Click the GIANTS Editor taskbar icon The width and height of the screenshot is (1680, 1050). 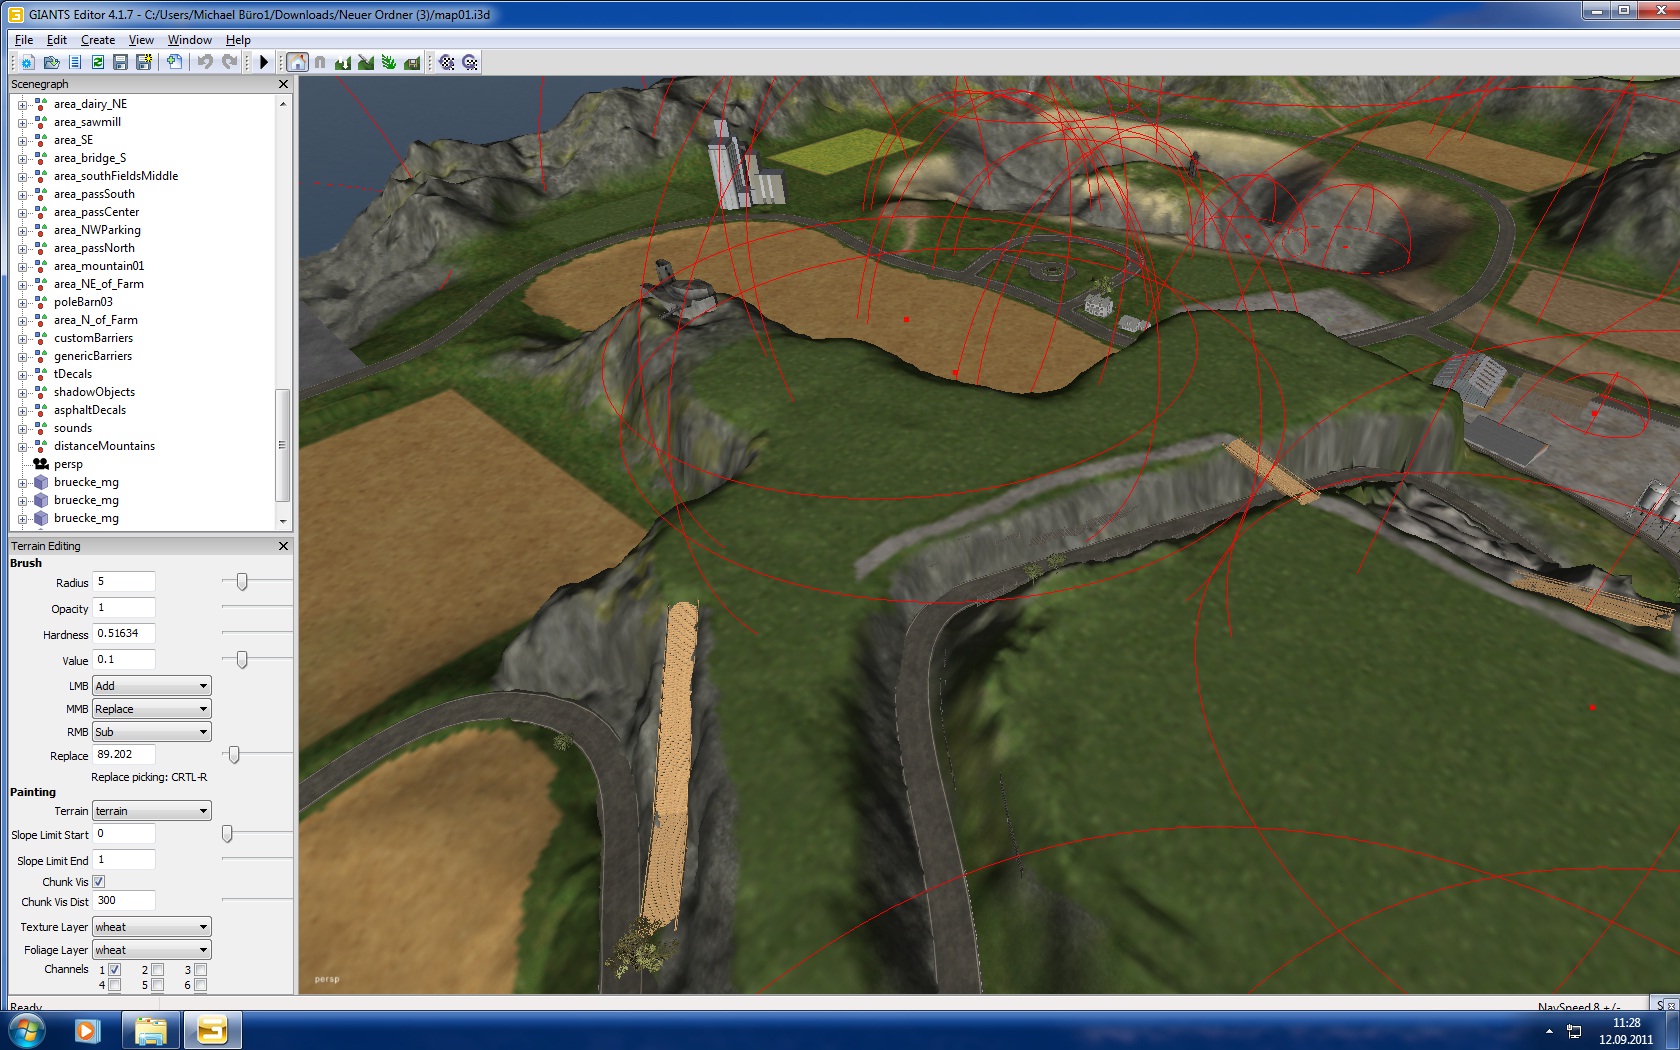point(212,1030)
